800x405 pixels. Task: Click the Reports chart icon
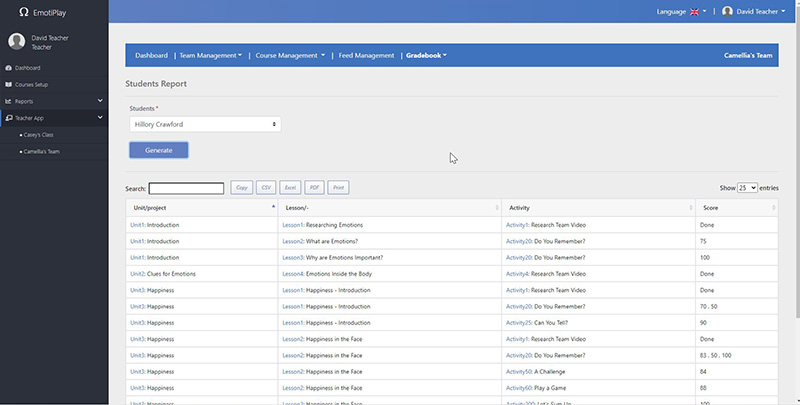8,102
